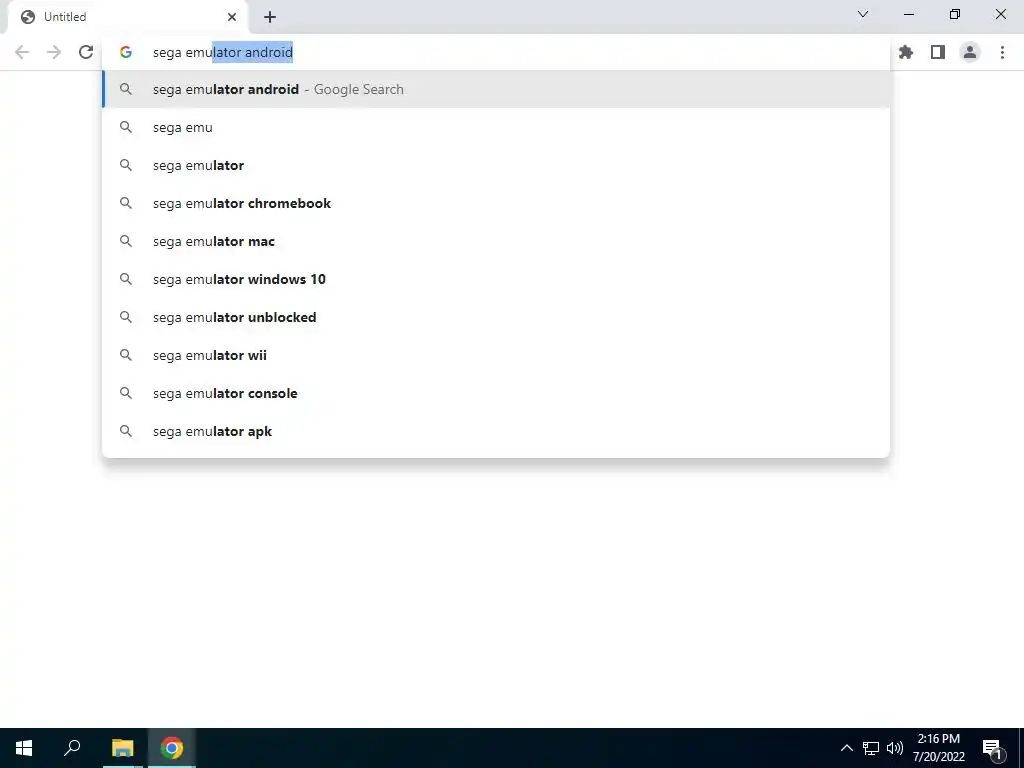The width and height of the screenshot is (1024, 768).
Task: Choose 'sega emulator apk' suggestion
Action: (496, 431)
